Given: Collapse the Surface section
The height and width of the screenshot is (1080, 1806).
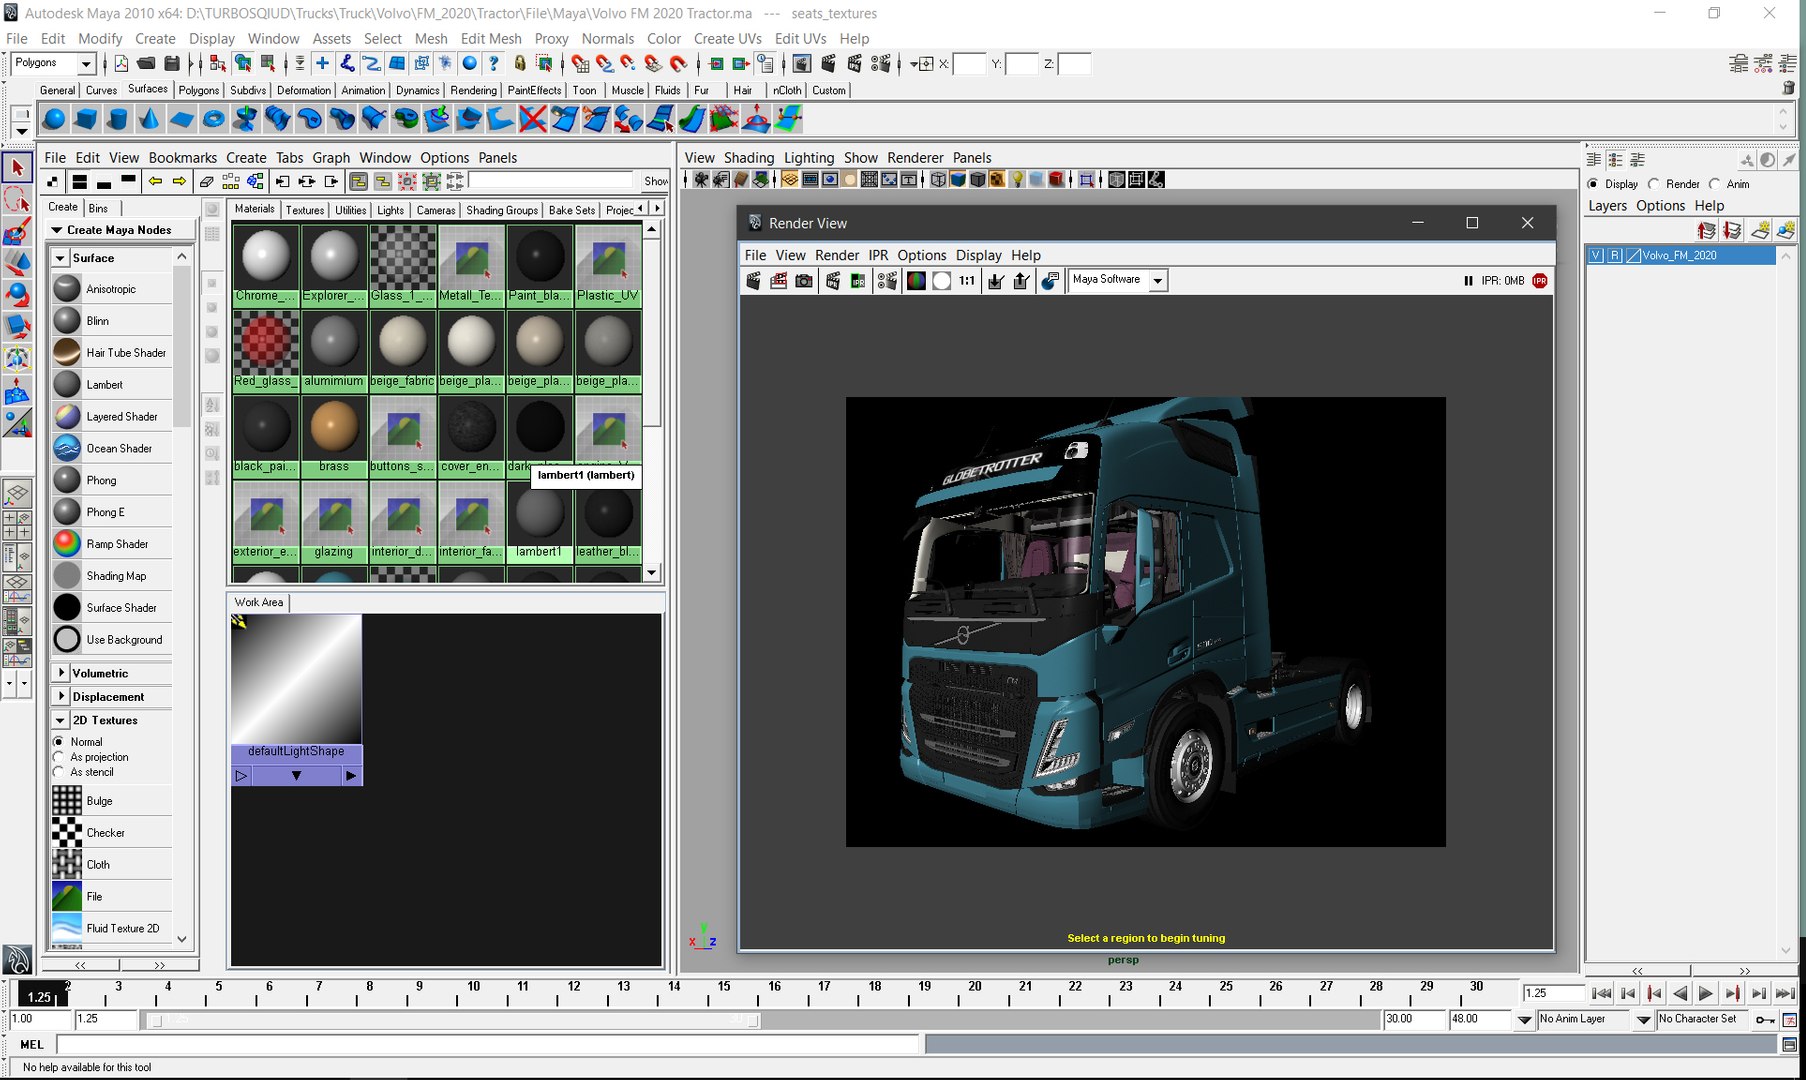Looking at the screenshot, I should pos(60,258).
